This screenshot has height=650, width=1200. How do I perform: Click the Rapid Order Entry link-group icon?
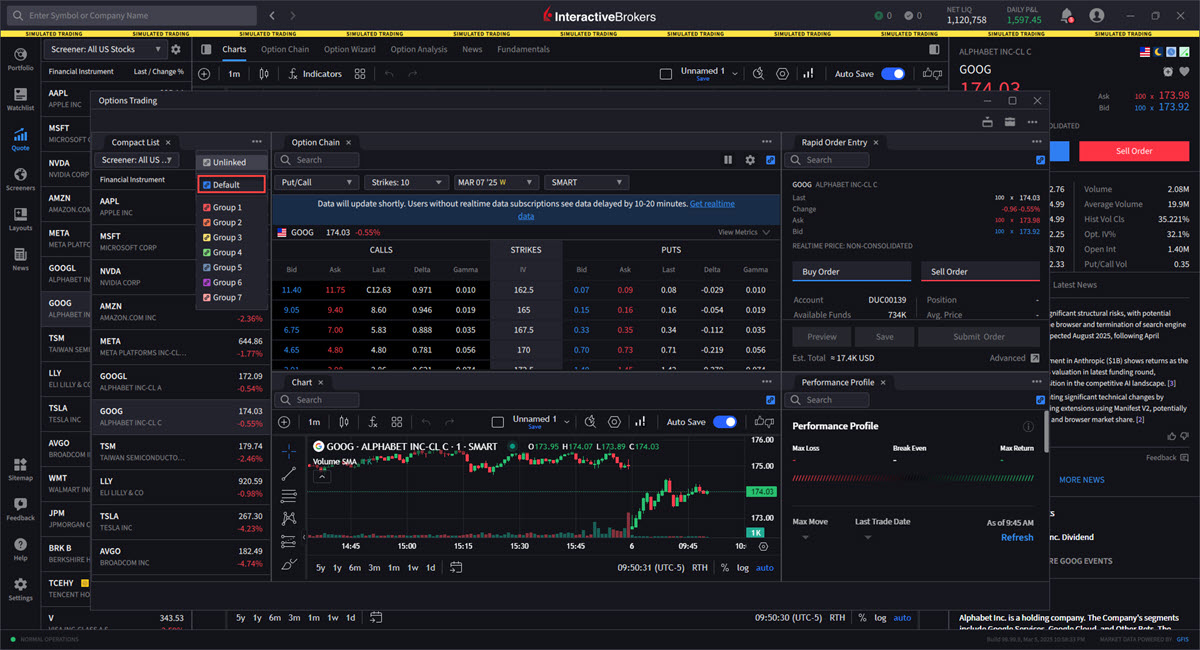pos(1040,160)
